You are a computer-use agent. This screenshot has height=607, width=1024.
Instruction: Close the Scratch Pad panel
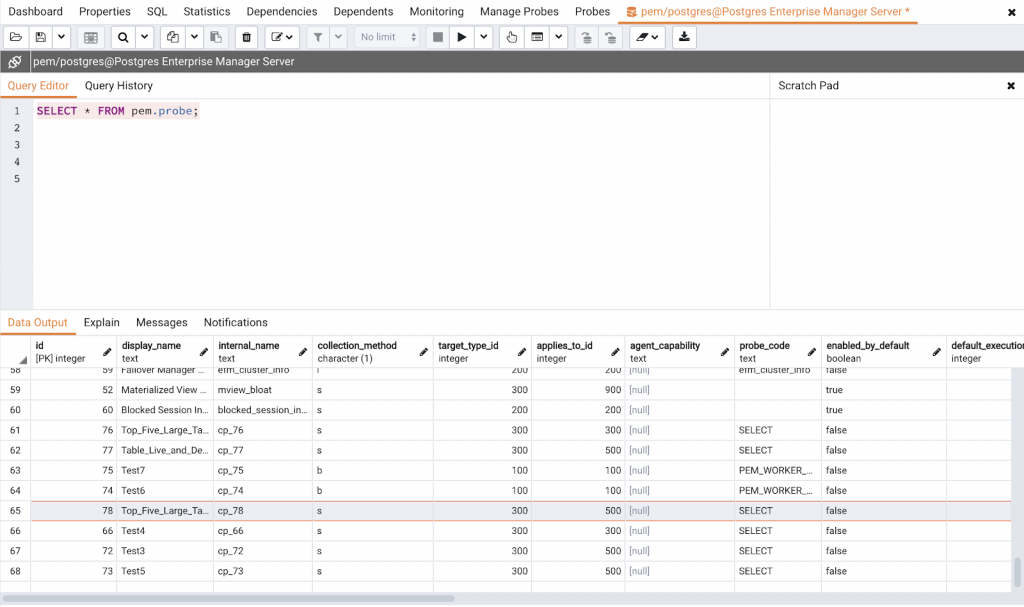pos(1010,86)
